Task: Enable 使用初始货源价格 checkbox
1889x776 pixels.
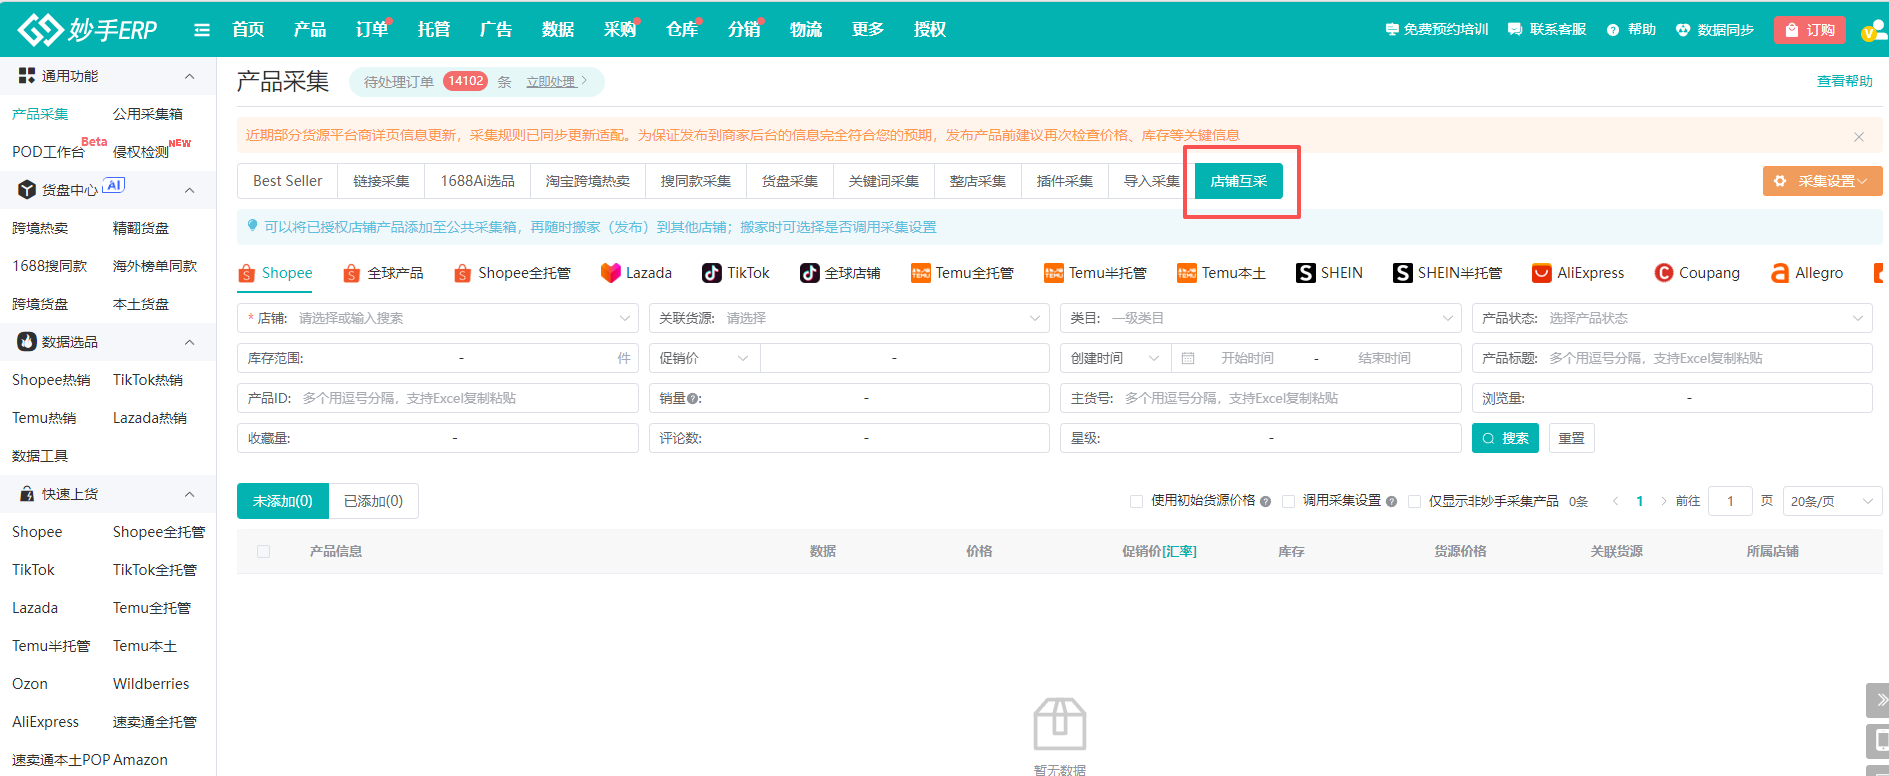Action: (1136, 501)
